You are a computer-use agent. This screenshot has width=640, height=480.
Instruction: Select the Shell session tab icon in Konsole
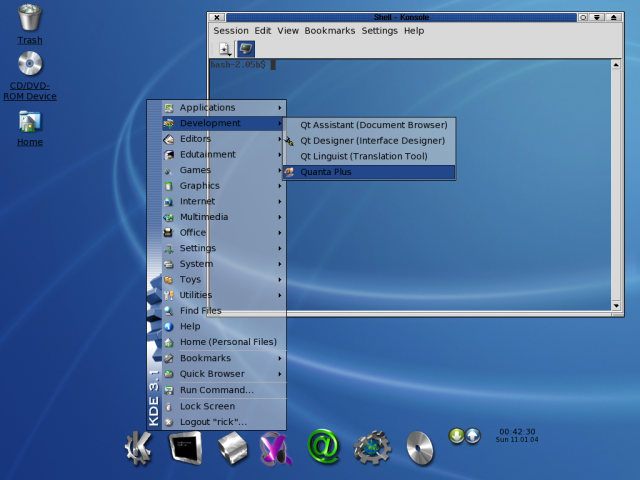[246, 49]
